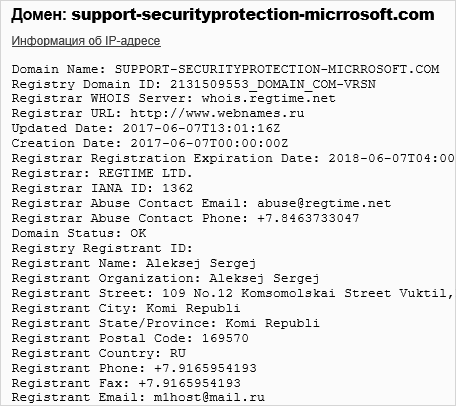Click the m1host@mail.ru registrant email

tap(209, 398)
